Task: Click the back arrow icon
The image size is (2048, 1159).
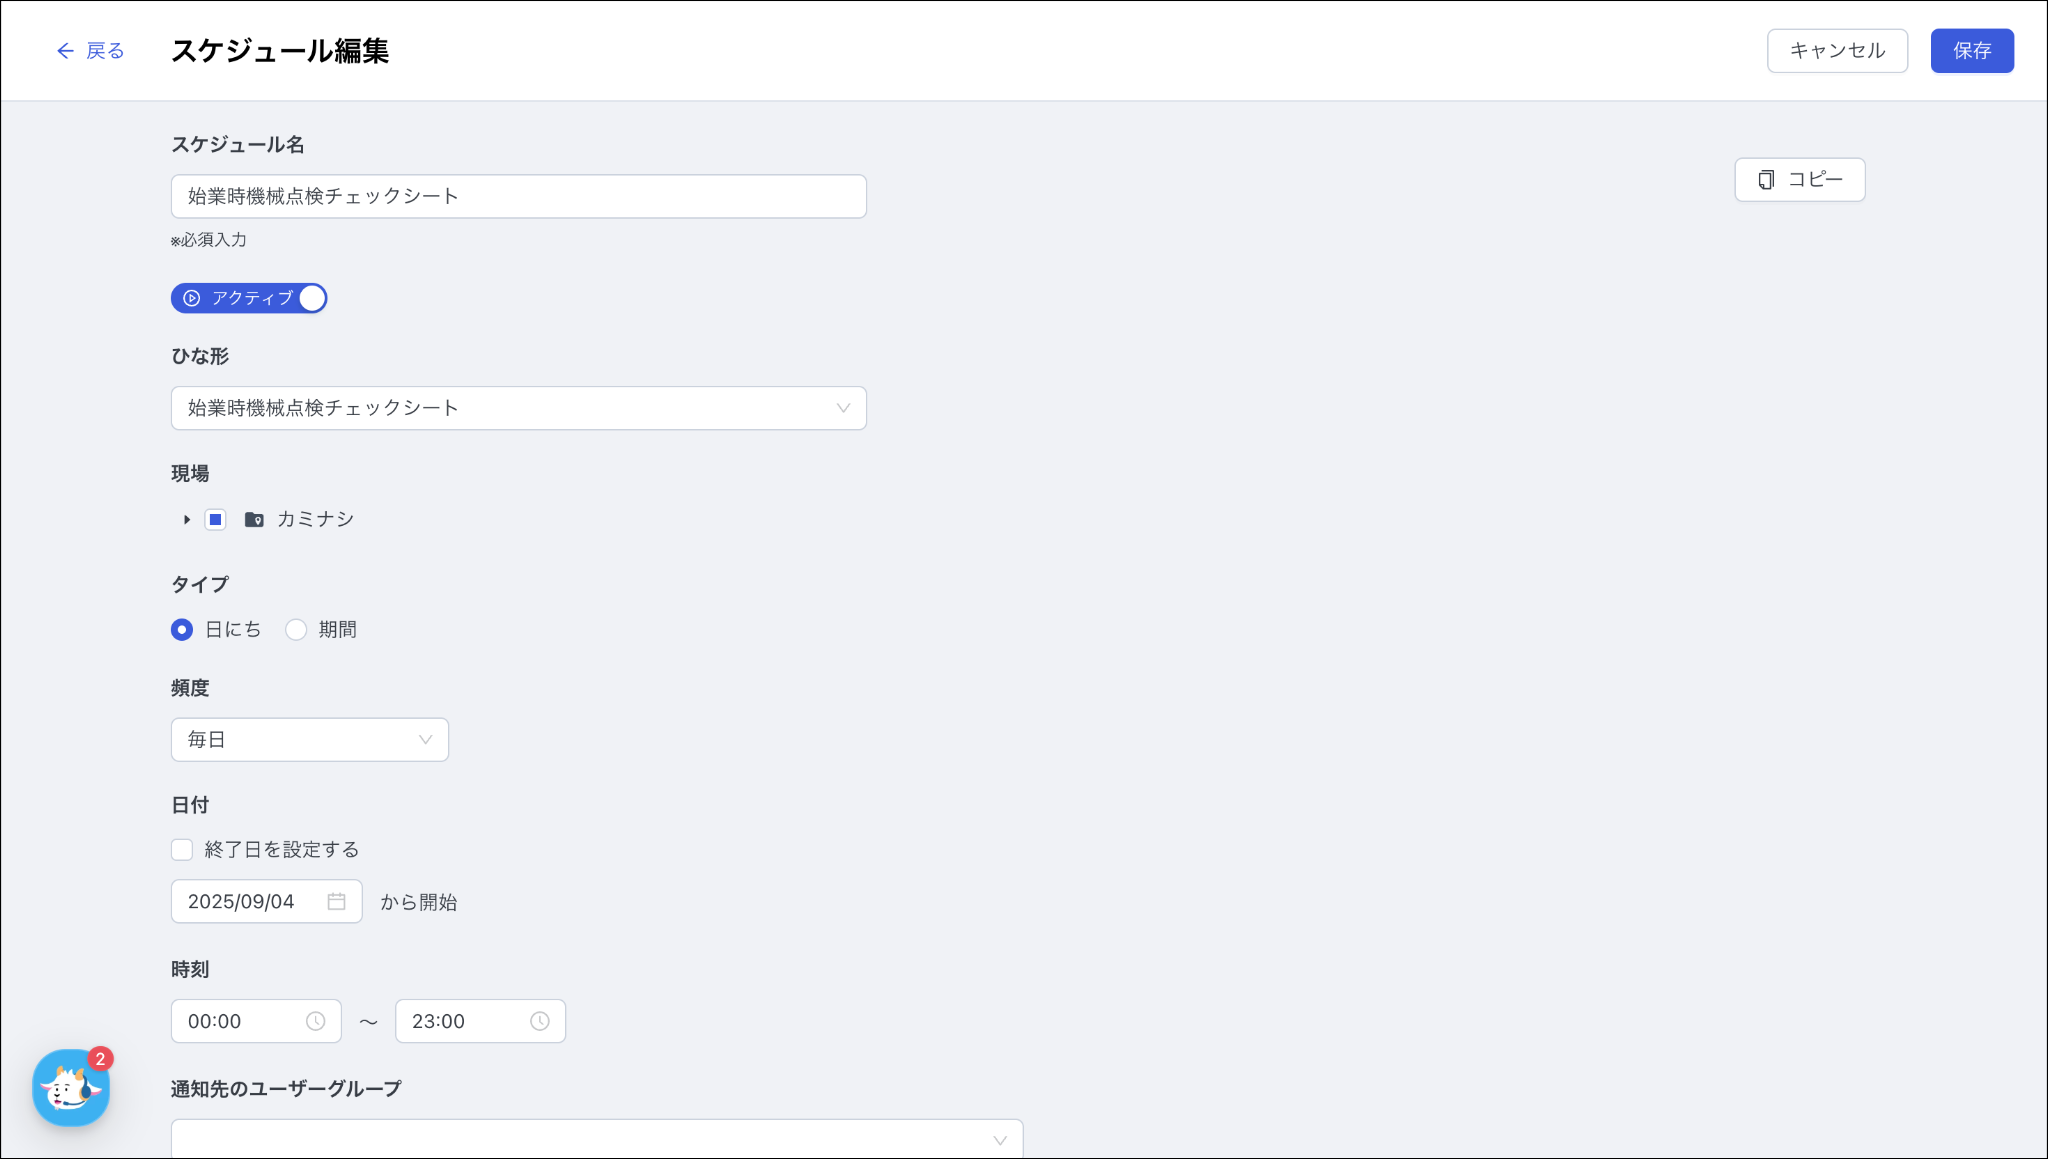Action: click(x=65, y=51)
